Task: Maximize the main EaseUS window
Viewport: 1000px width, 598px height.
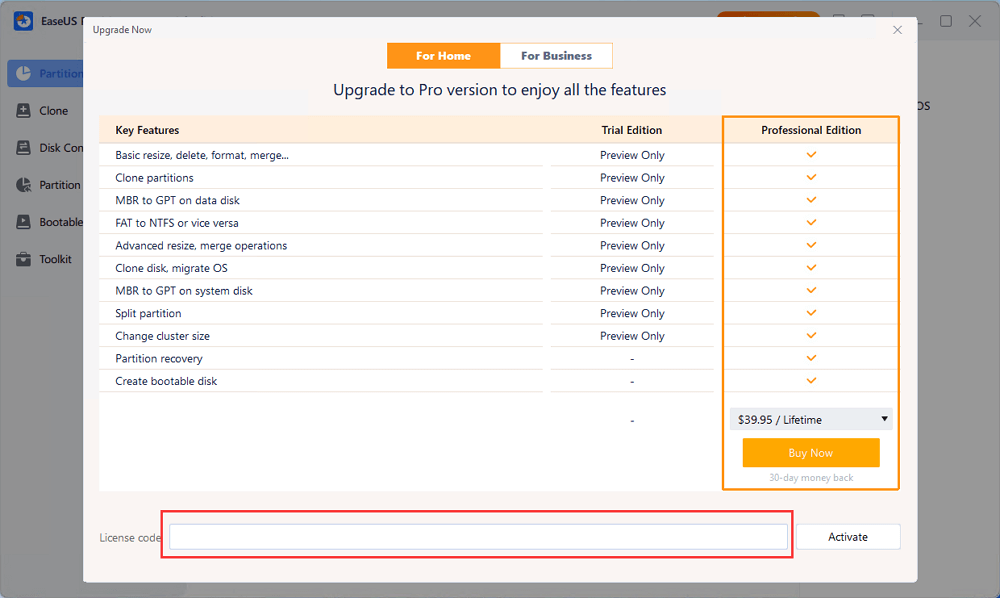Action: click(x=946, y=21)
